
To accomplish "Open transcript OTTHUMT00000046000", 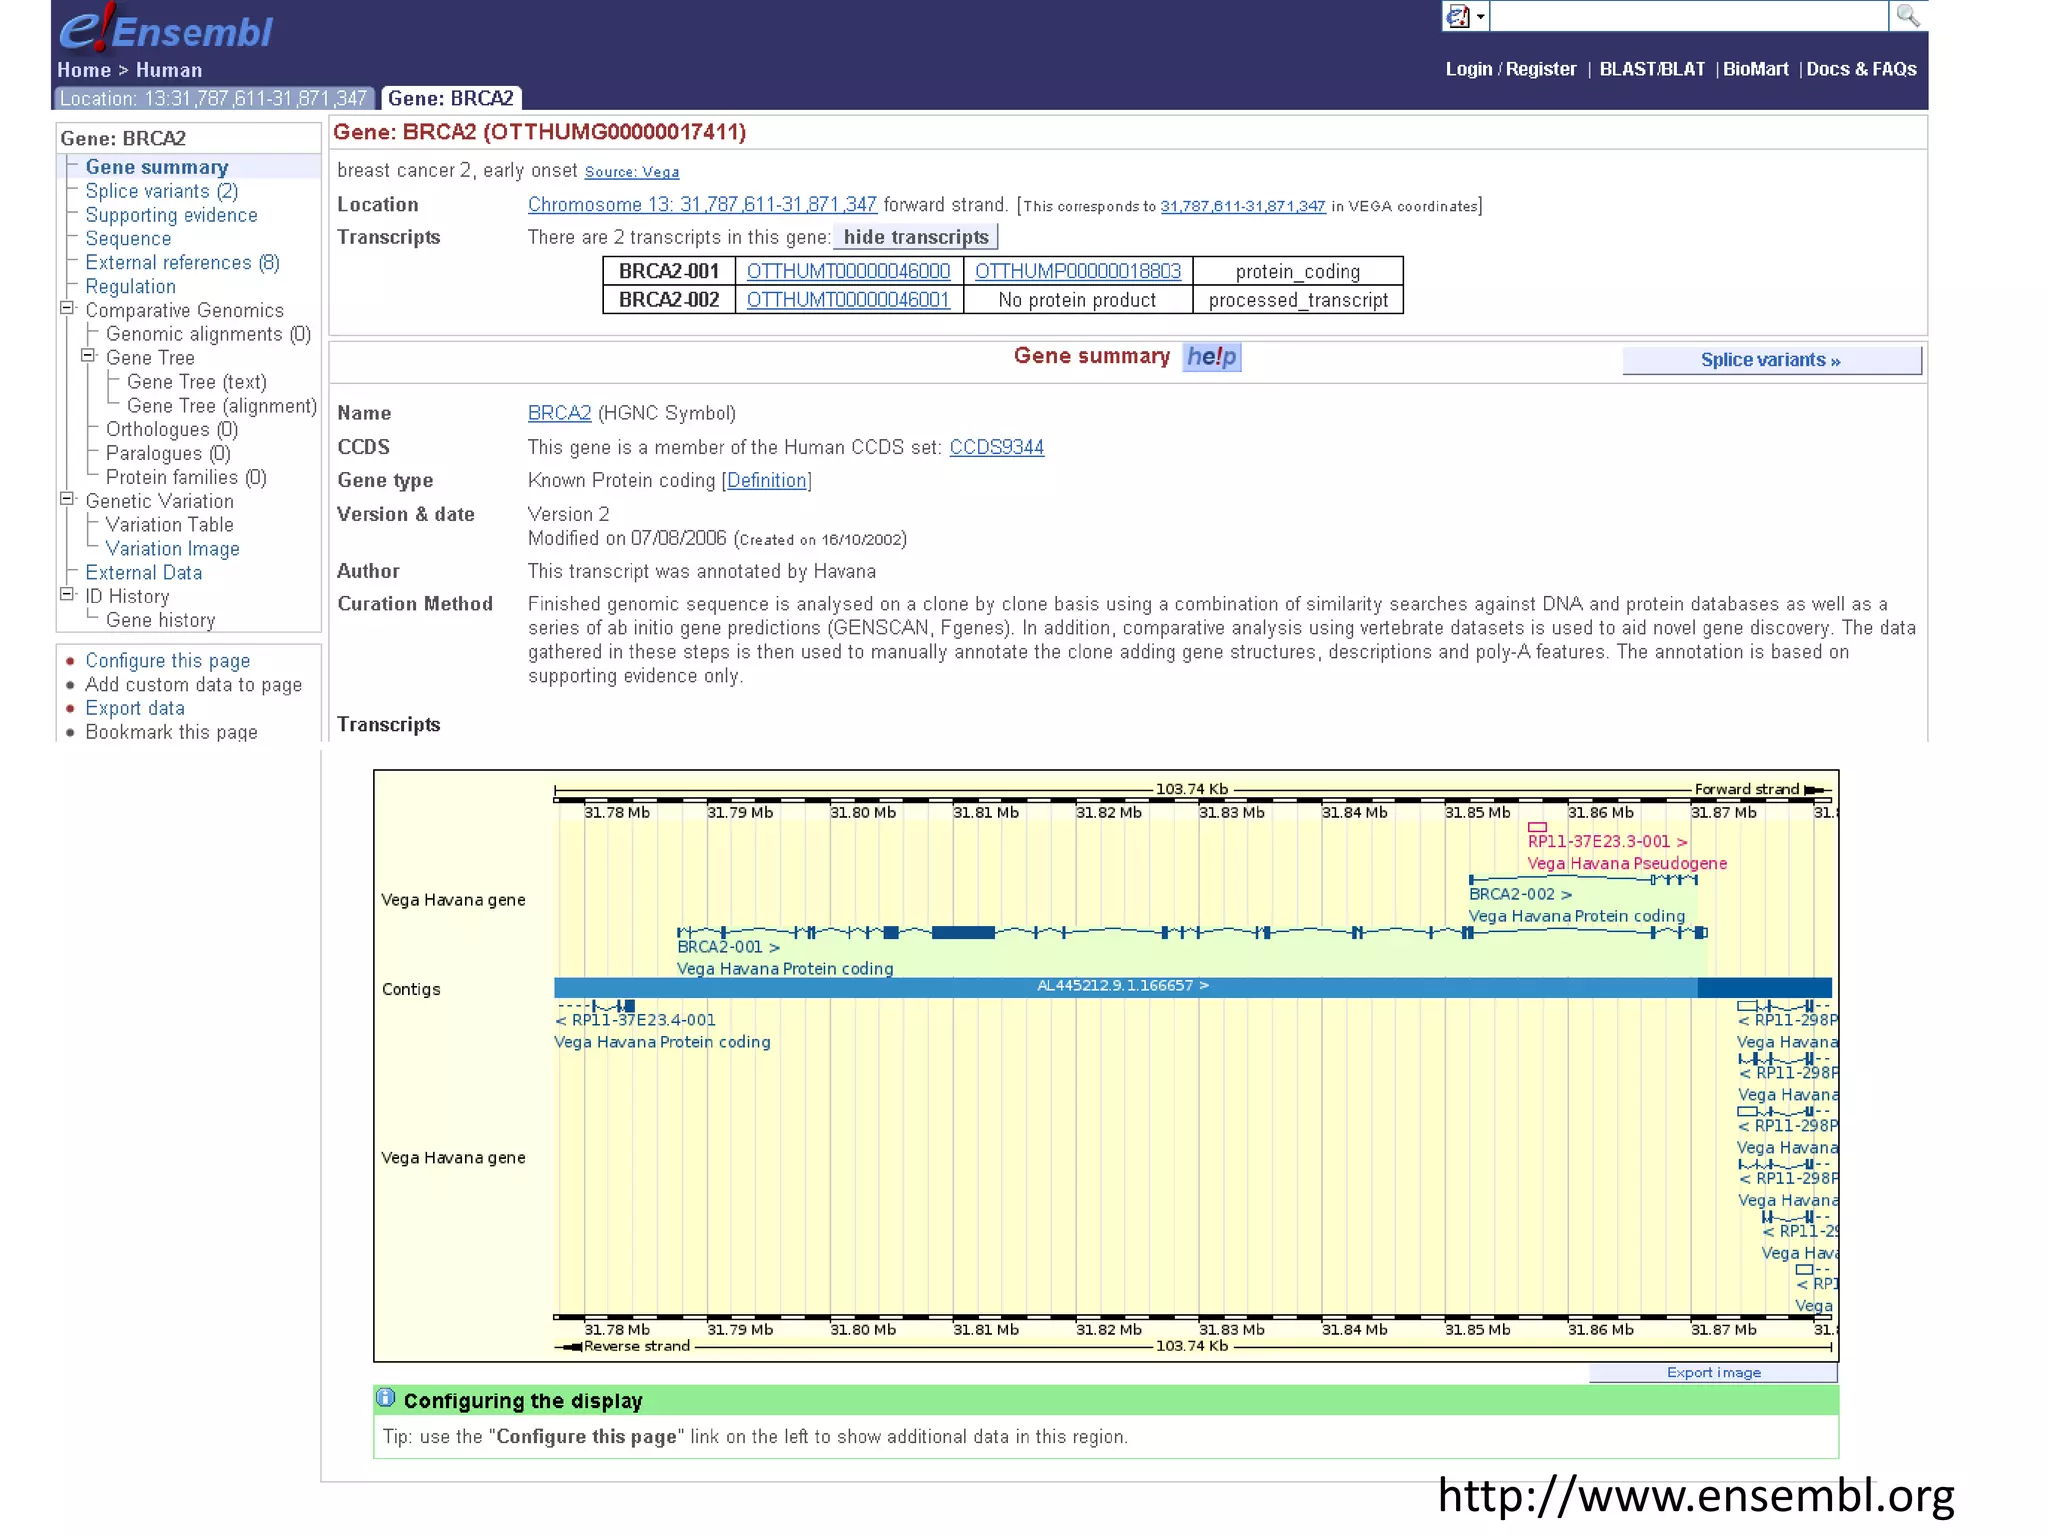I will point(848,271).
